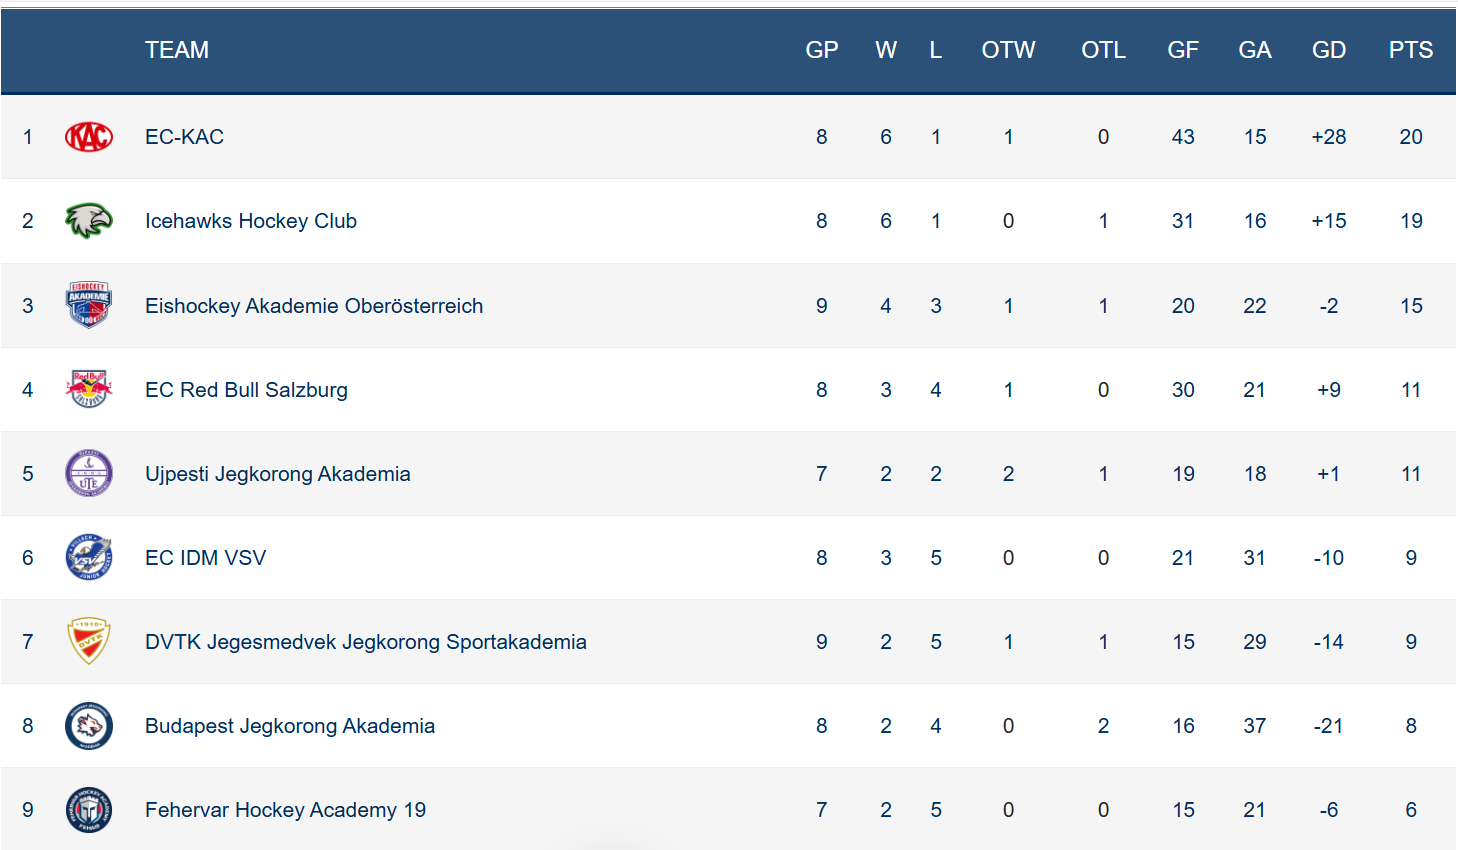Sort standings by the GD column header
Screen dimensions: 1458x850
tap(1328, 50)
